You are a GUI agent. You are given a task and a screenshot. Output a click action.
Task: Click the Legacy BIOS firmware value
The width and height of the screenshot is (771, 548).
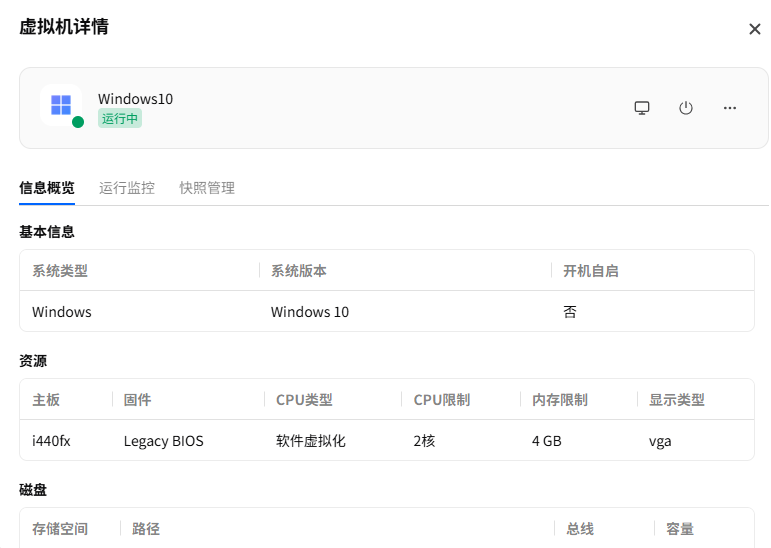point(163,441)
